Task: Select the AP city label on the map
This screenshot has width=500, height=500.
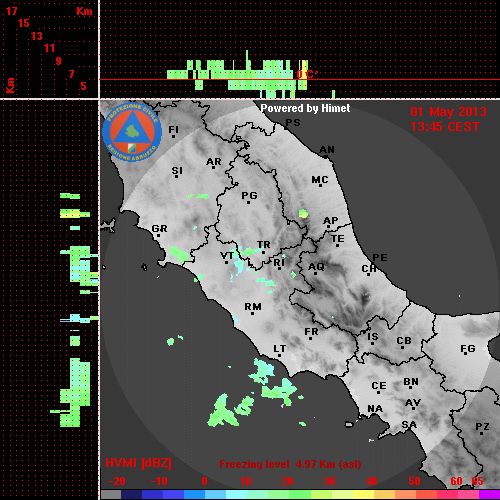Action: pos(331,221)
